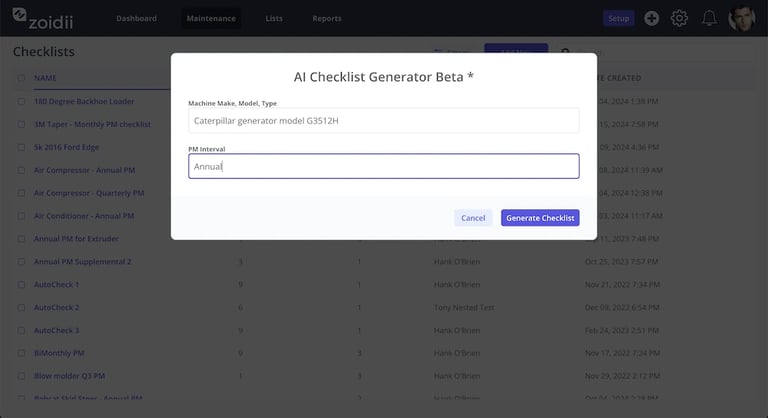Click the Checklists page heading
The image size is (768, 418).
(x=44, y=51)
